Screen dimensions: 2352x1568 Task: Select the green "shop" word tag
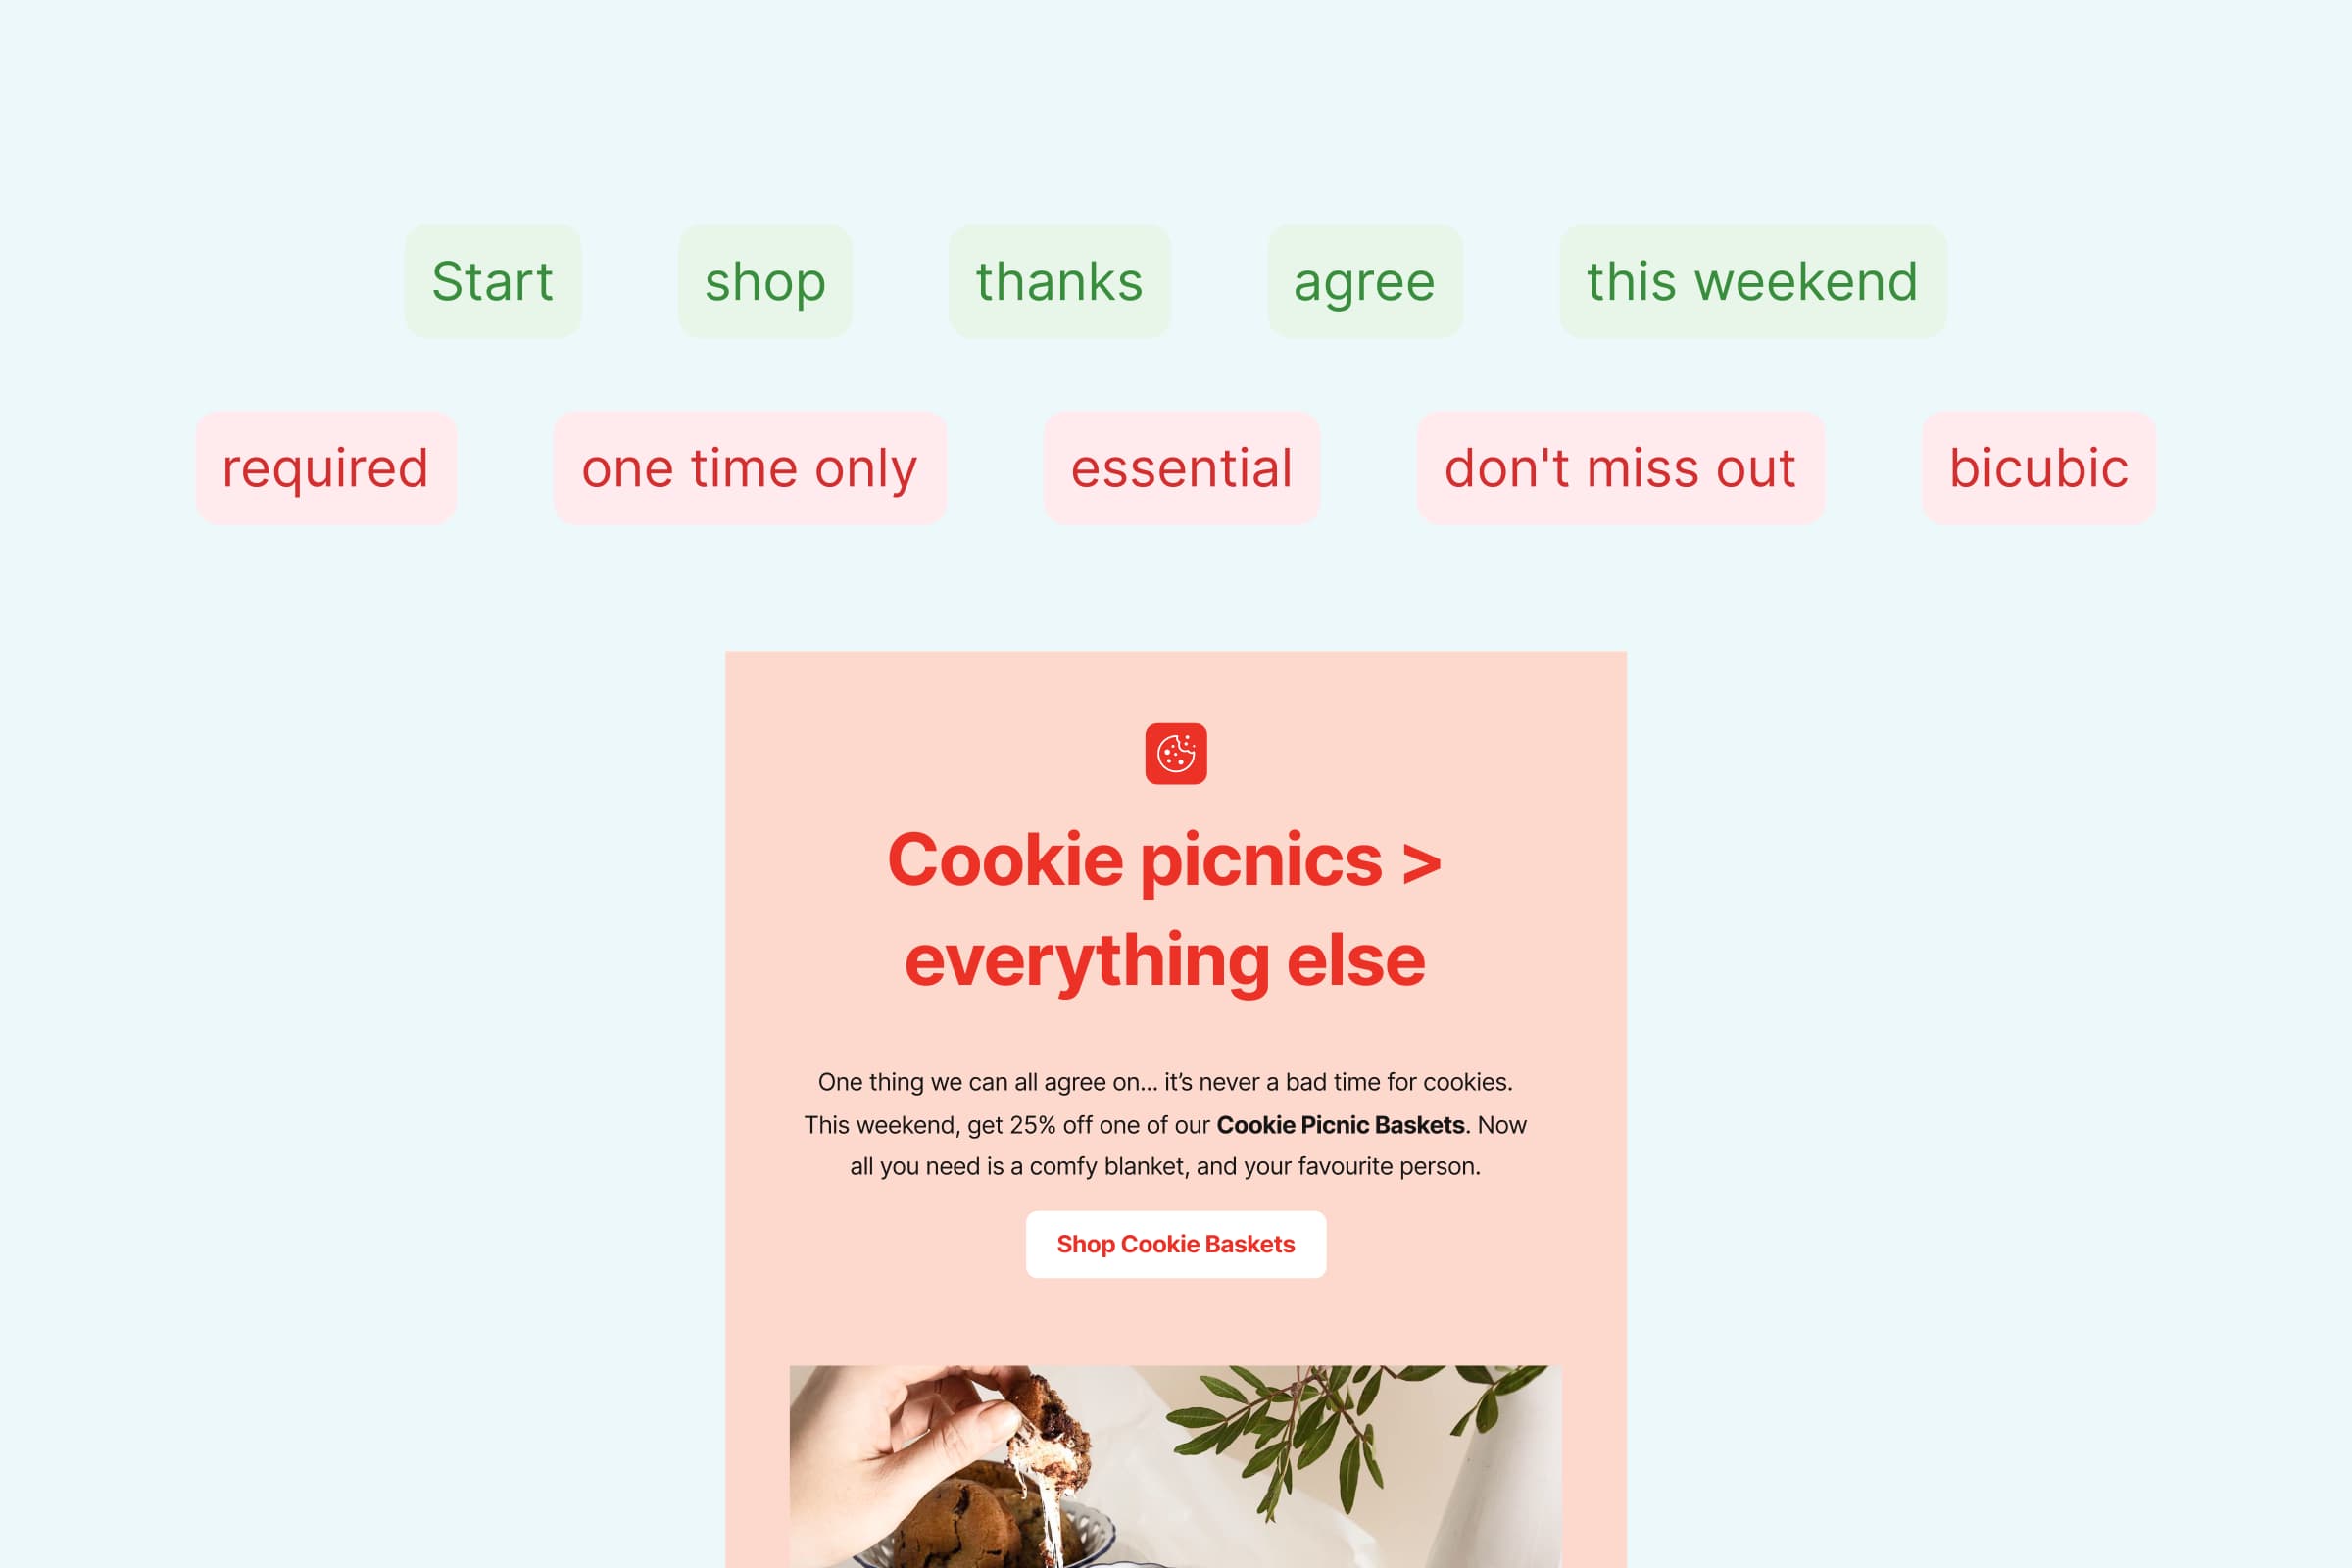coord(765,282)
